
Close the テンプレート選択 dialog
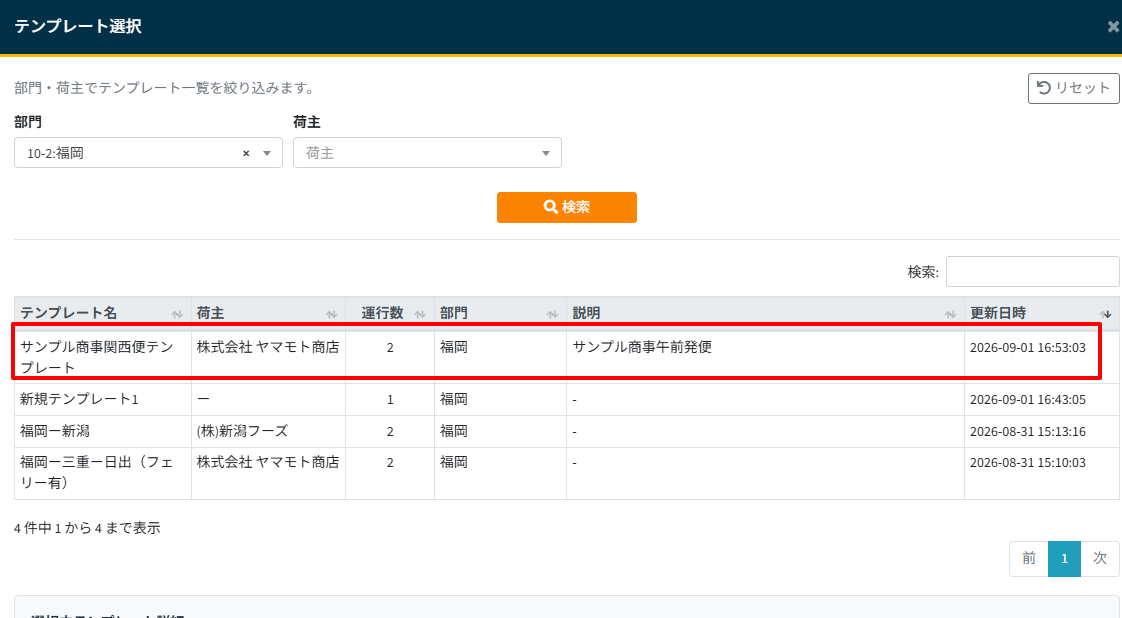[x=1113, y=26]
